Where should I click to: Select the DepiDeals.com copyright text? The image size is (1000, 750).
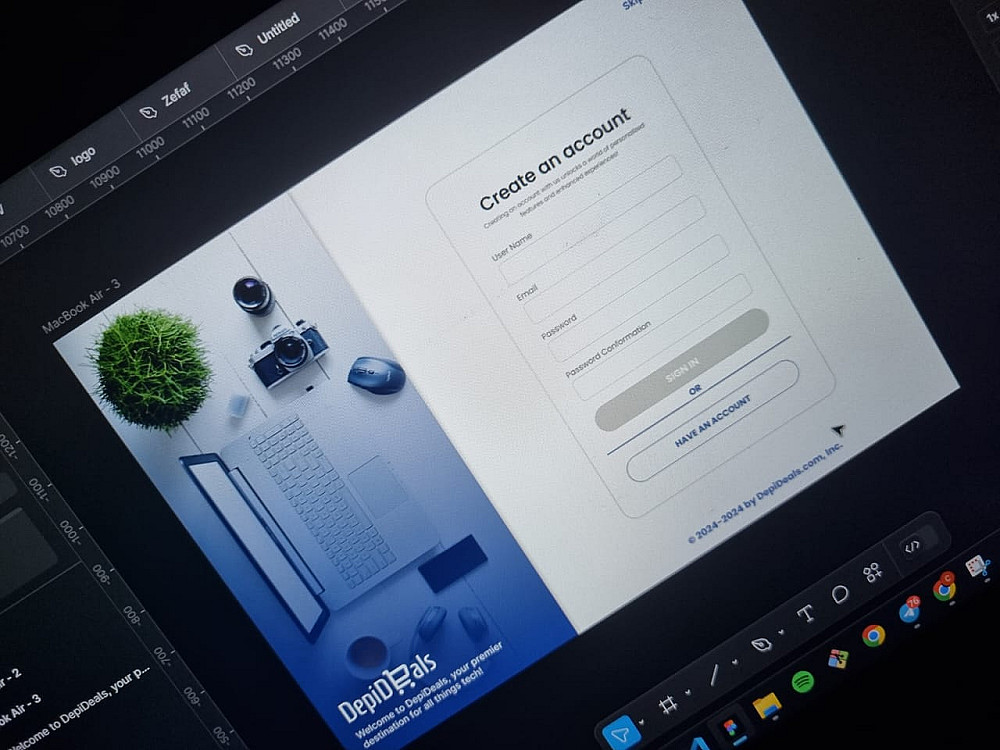(x=765, y=493)
